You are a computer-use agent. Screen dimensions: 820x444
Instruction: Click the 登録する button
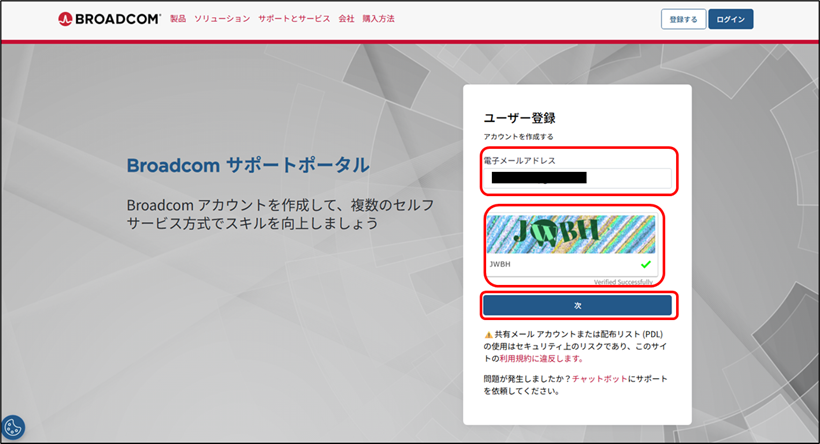684,19
